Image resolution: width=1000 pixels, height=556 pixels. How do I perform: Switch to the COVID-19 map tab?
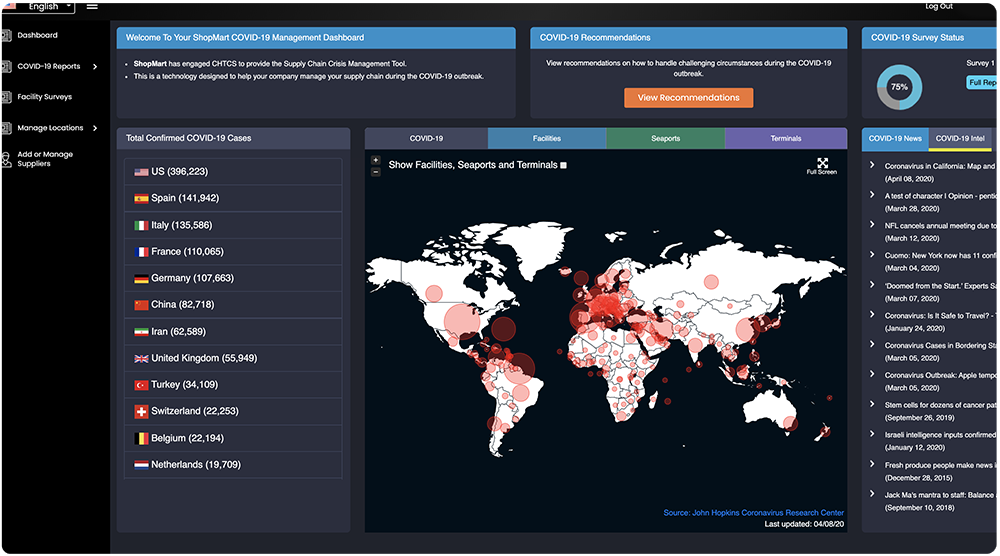tap(426, 138)
